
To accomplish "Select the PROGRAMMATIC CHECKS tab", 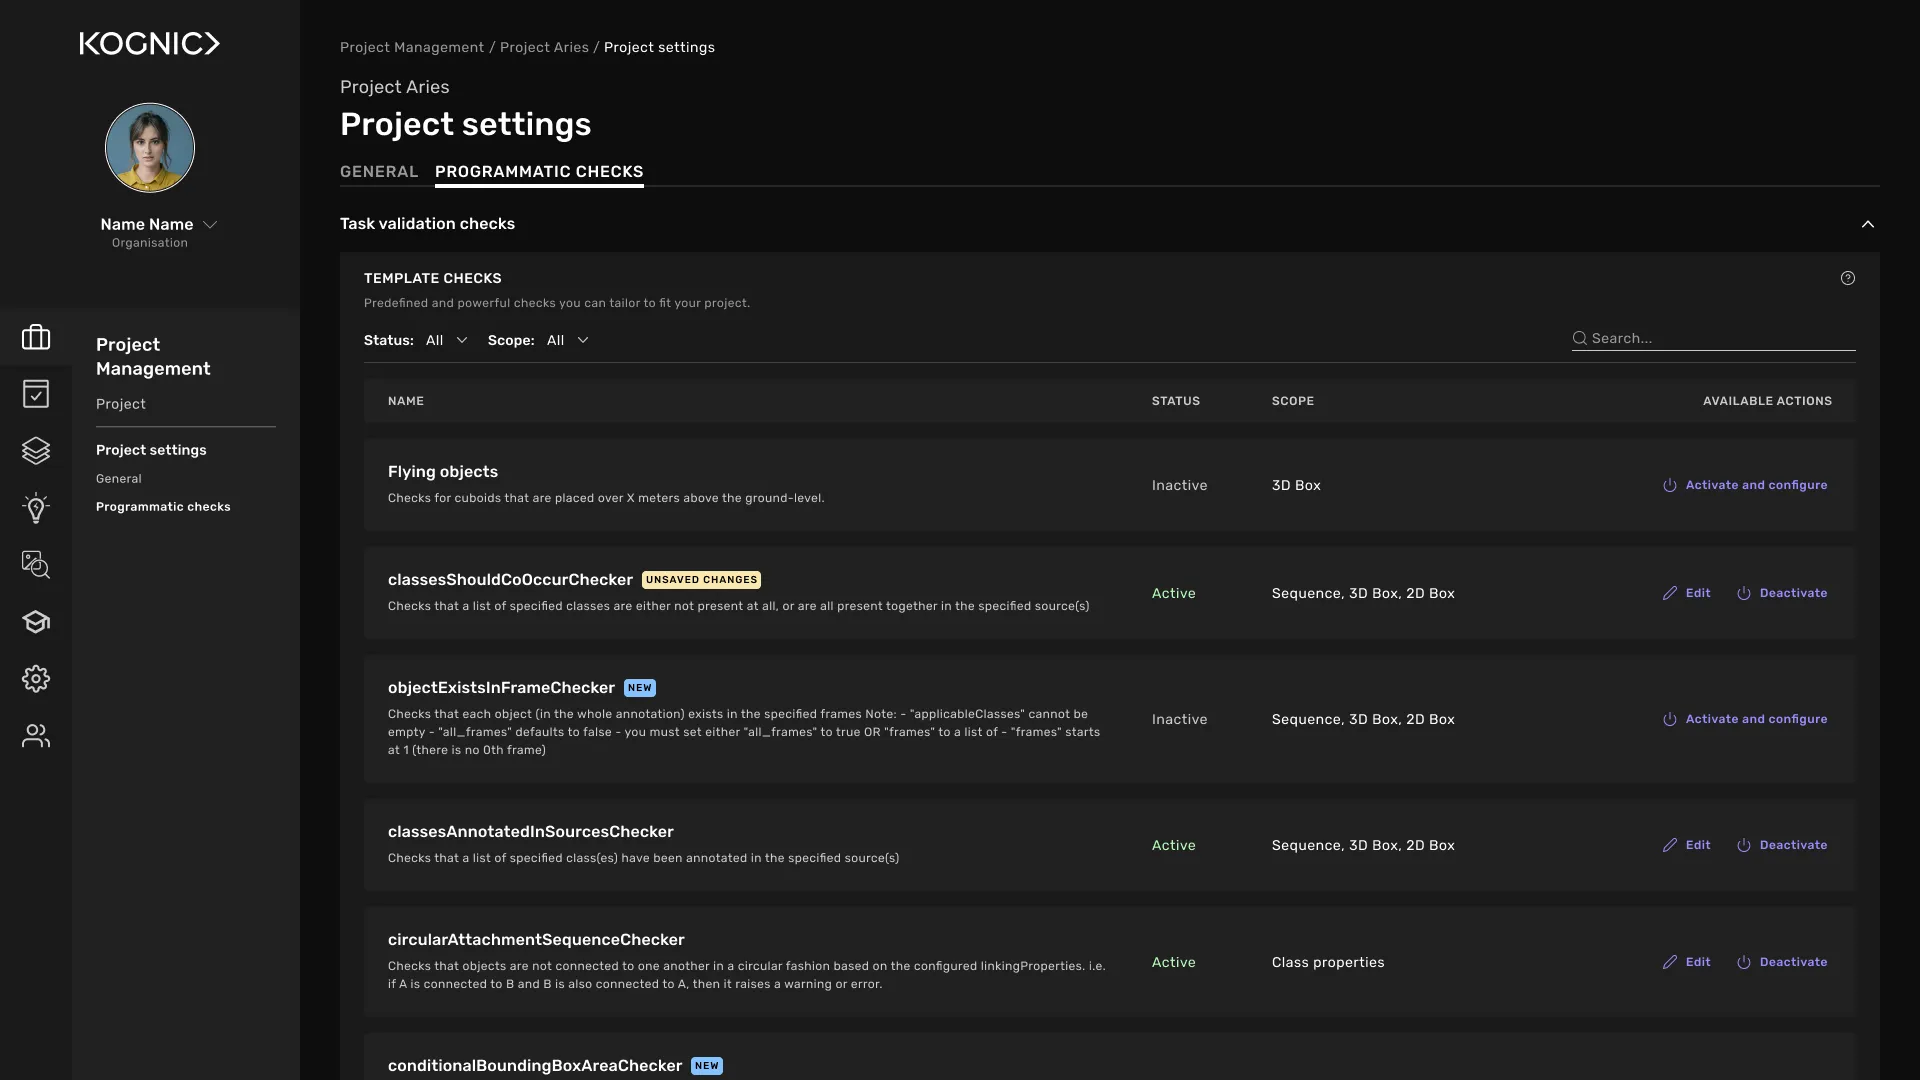I will click(x=539, y=172).
